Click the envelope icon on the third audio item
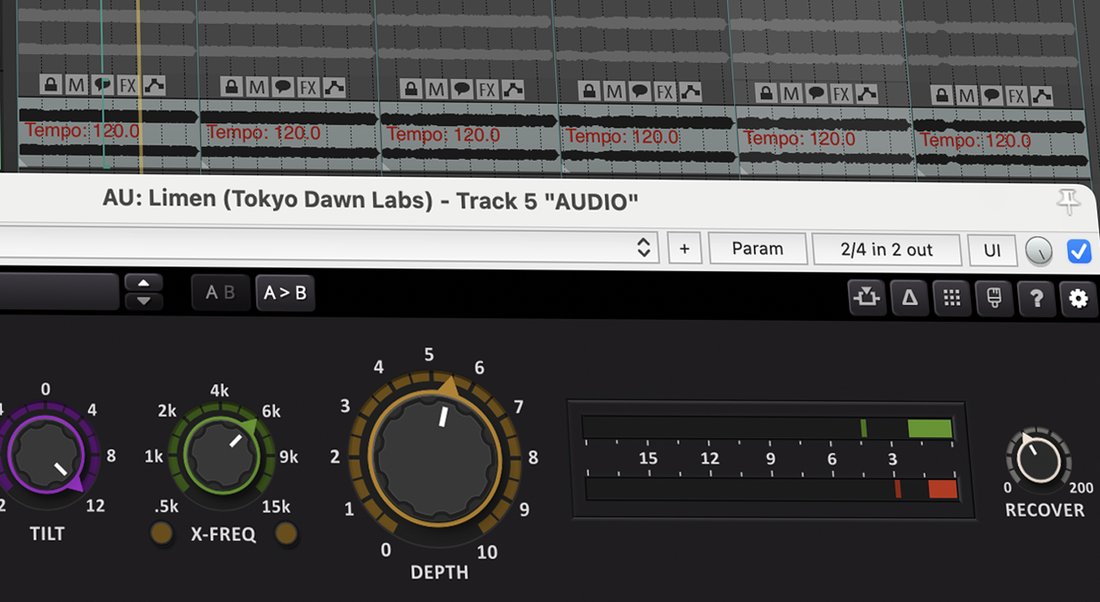This screenshot has height=602, width=1100. click(x=514, y=89)
